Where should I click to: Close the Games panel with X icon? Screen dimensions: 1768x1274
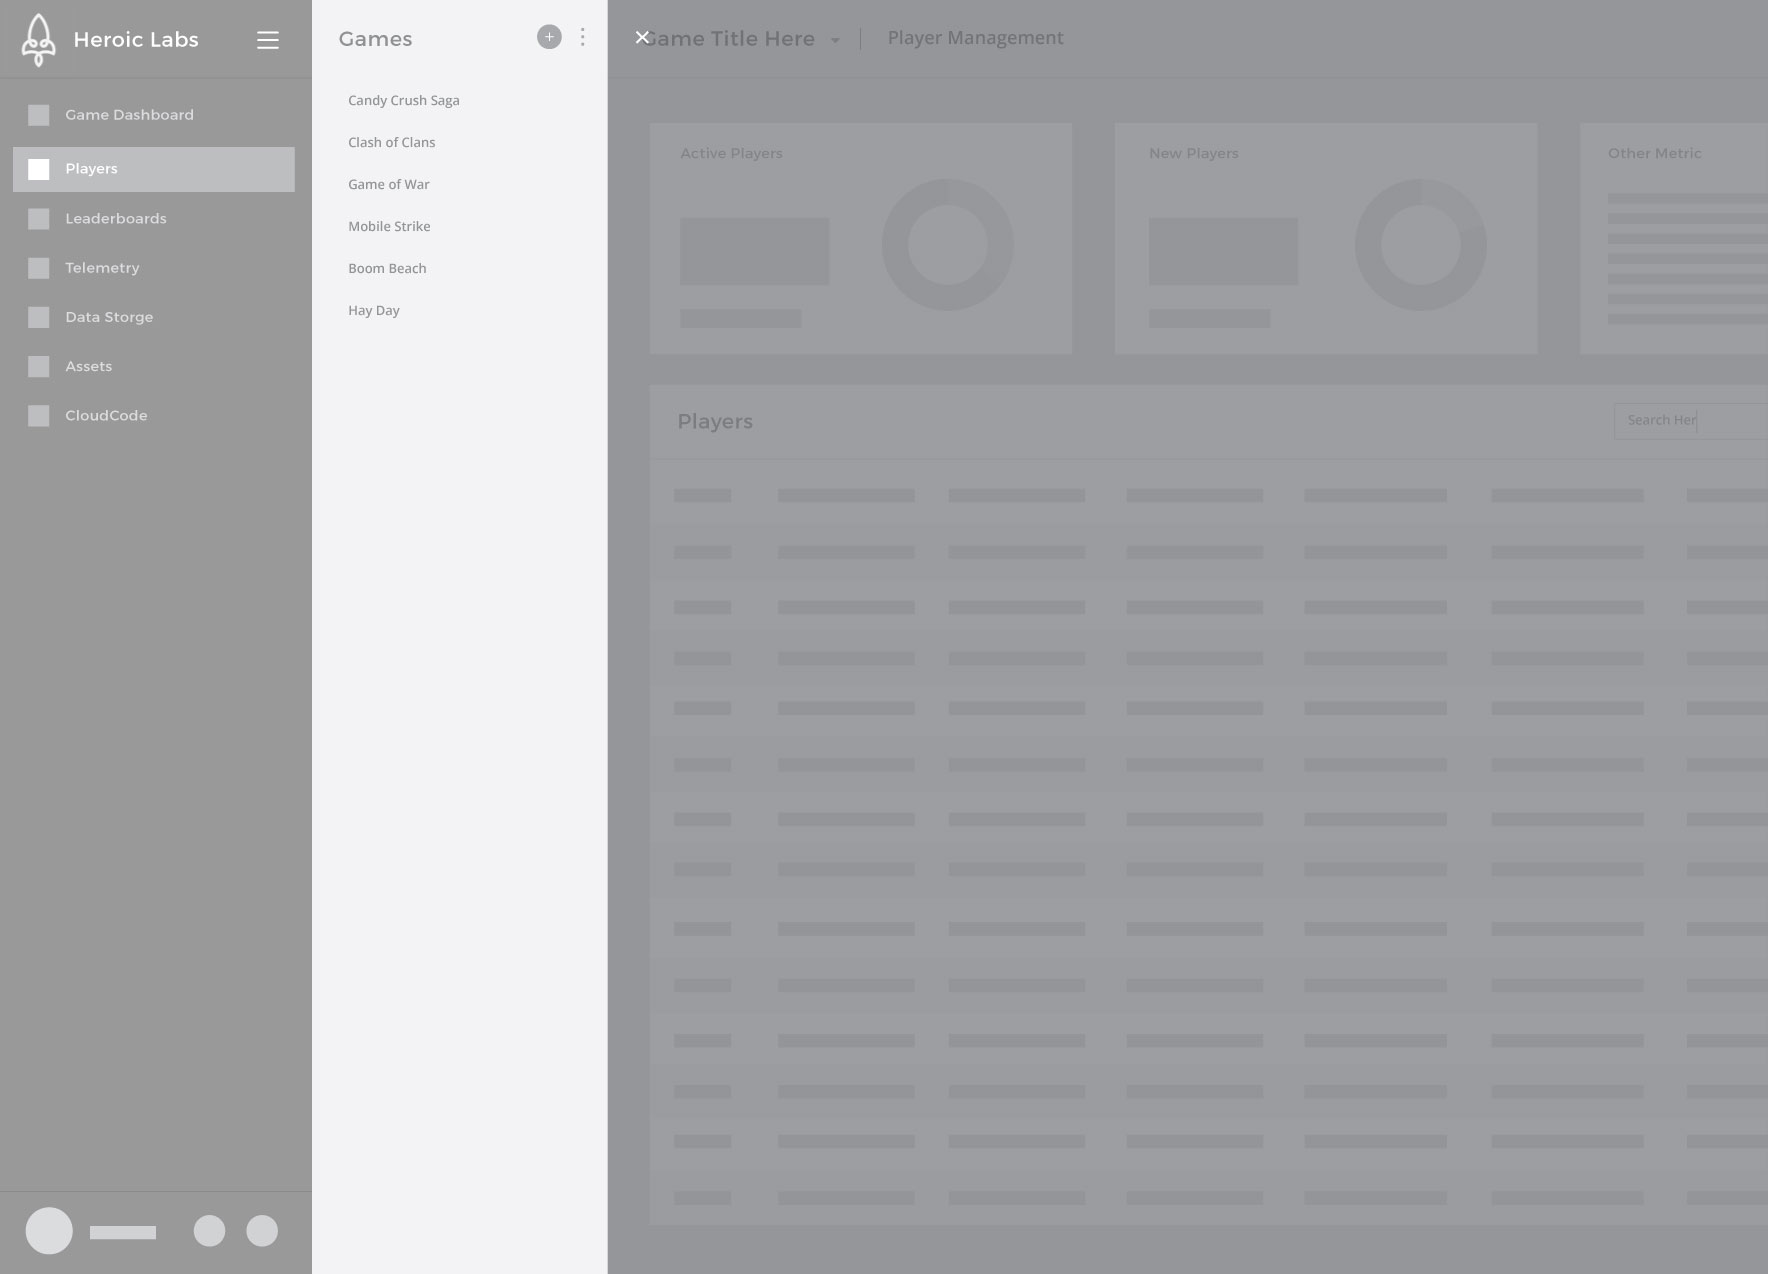pyautogui.click(x=642, y=38)
